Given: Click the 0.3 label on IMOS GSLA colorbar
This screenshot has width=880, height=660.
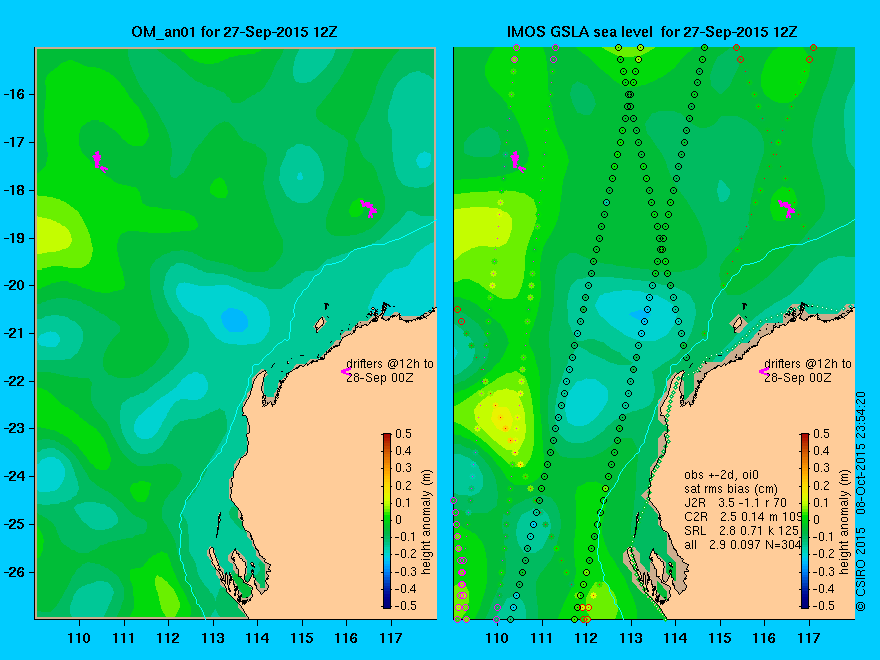Looking at the screenshot, I should pos(822,468).
